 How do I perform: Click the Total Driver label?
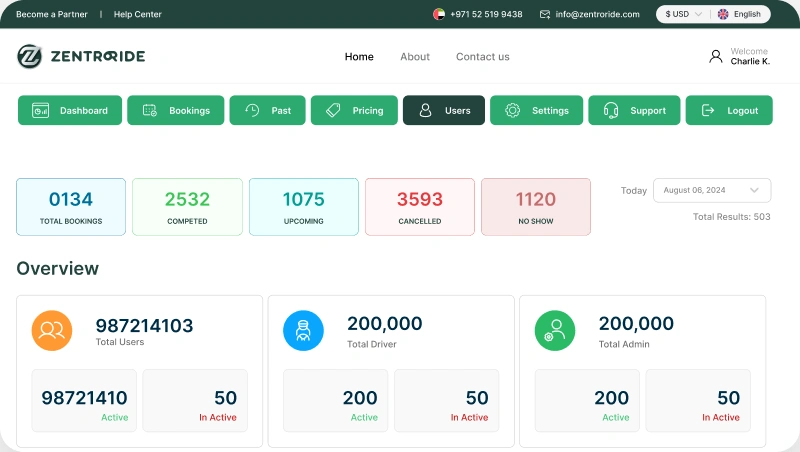click(372, 344)
